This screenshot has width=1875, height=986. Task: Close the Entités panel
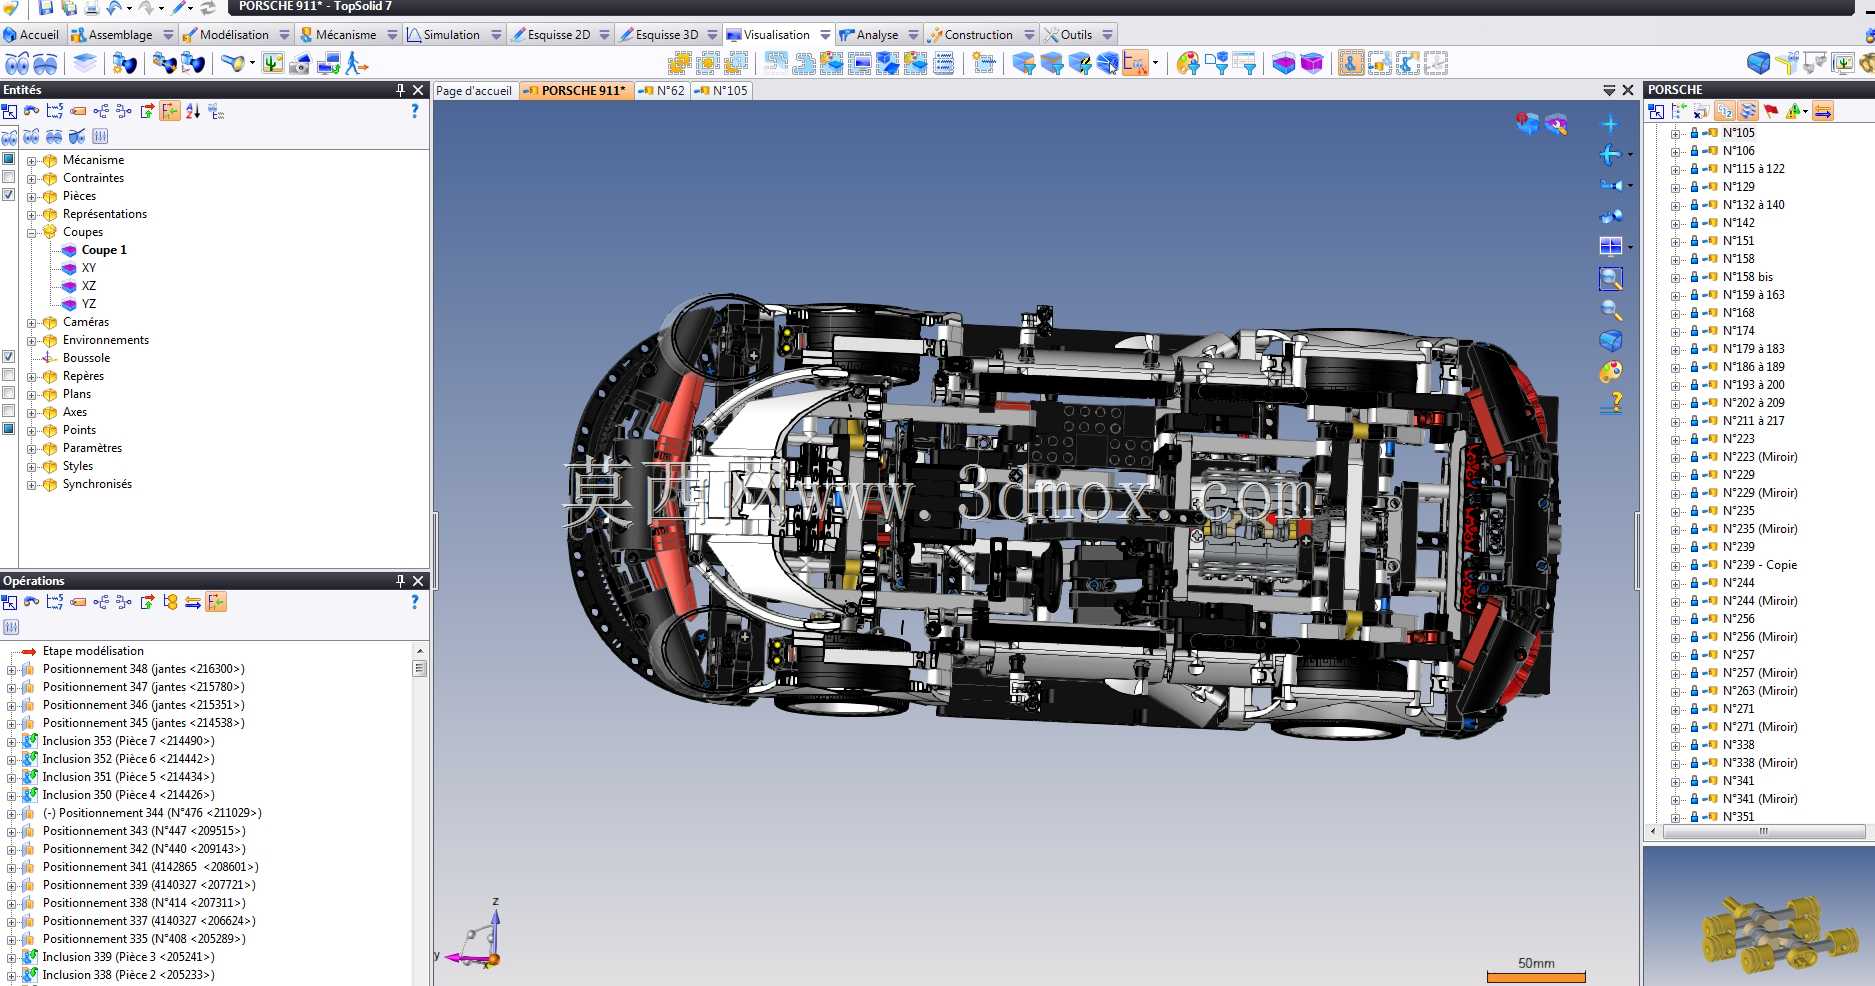(x=418, y=90)
